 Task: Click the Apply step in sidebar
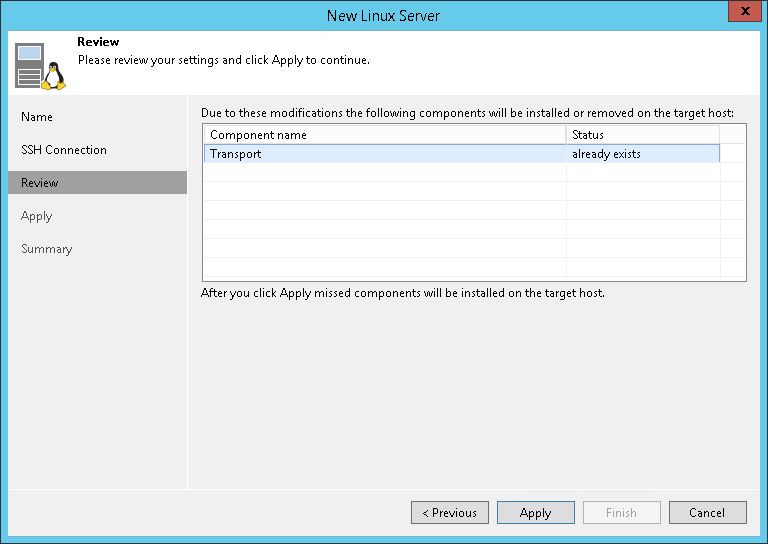[x=36, y=216]
